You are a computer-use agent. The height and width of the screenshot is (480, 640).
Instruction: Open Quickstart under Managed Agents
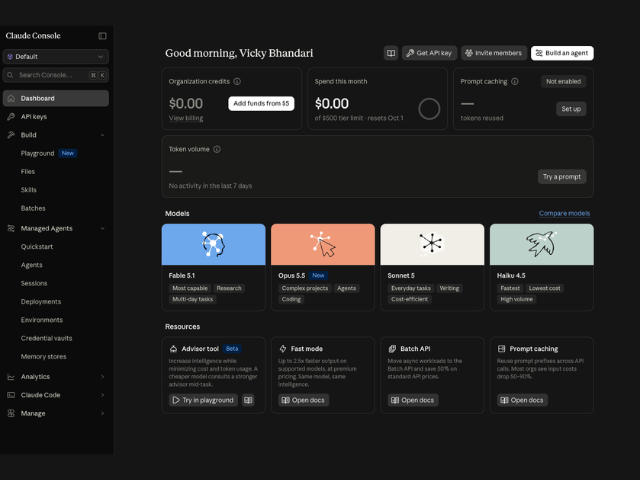pos(37,247)
